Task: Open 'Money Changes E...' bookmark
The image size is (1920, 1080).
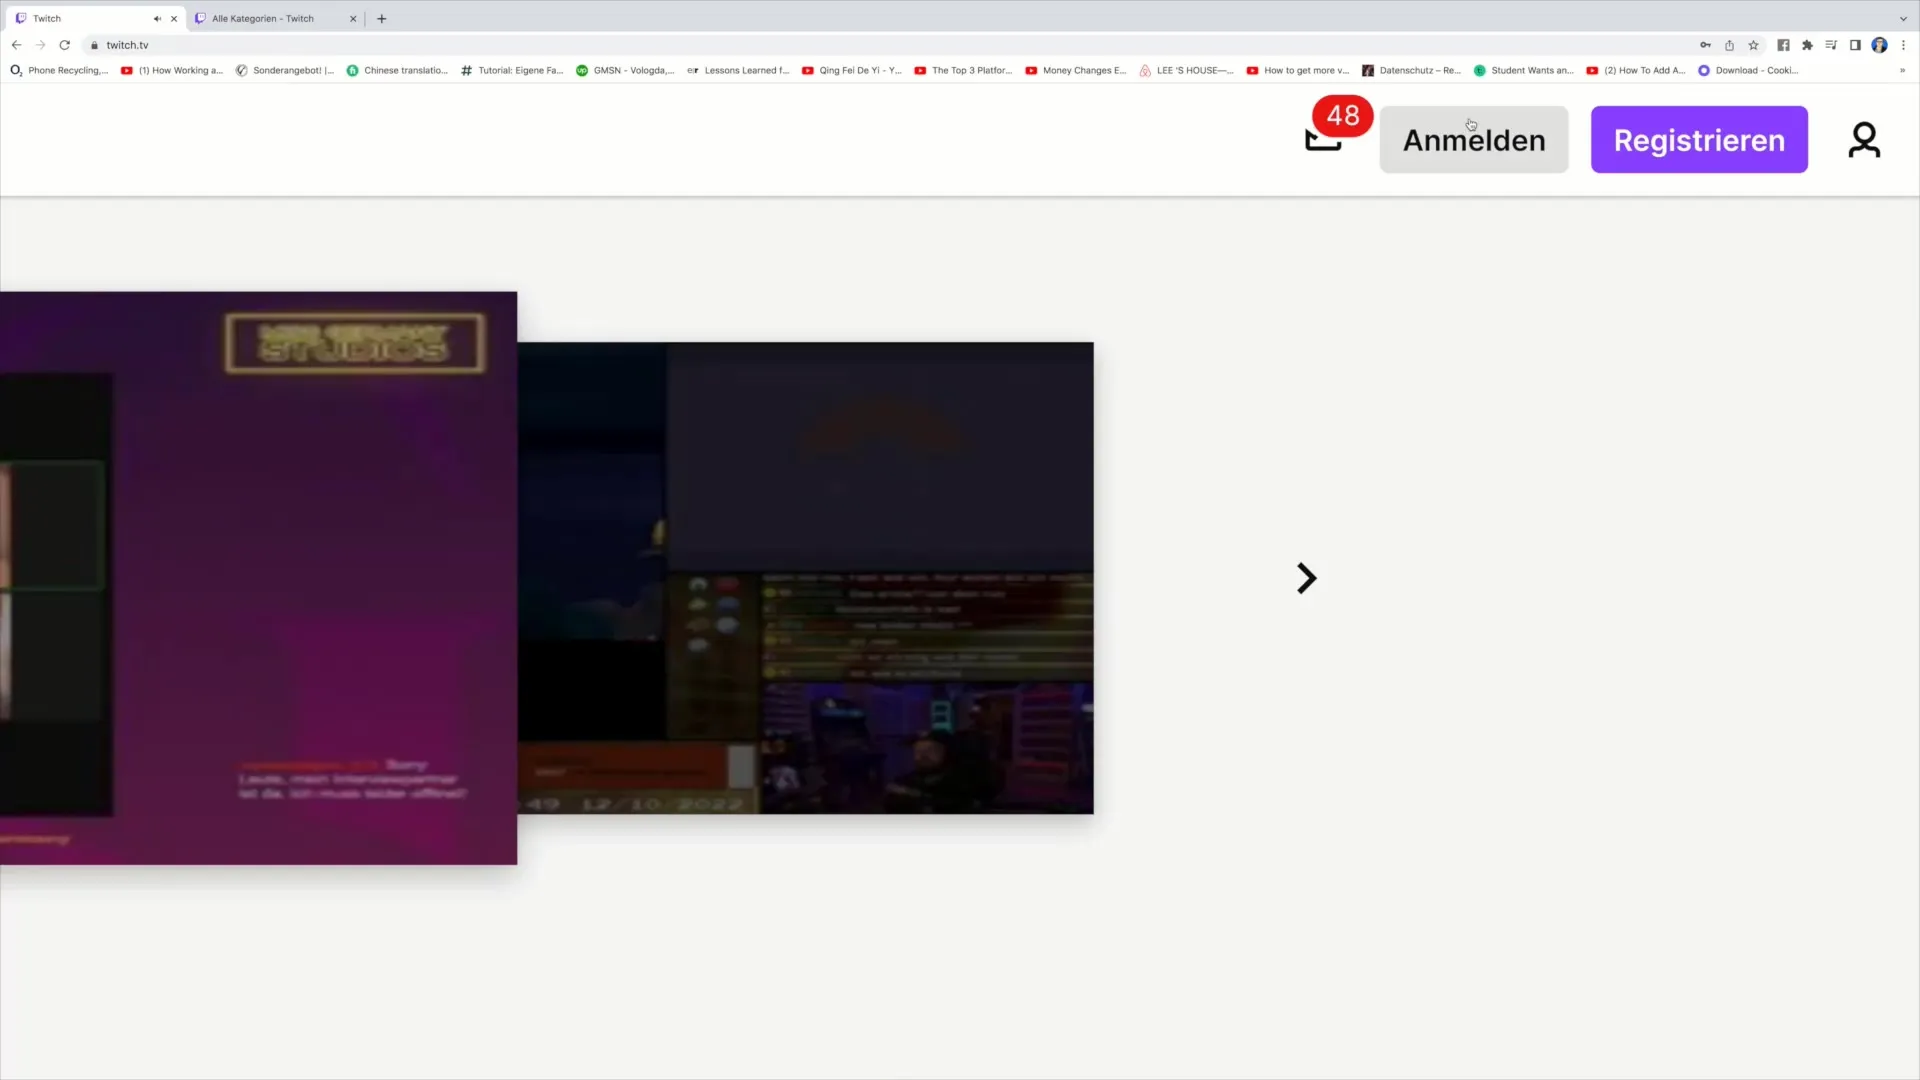Action: (1076, 70)
